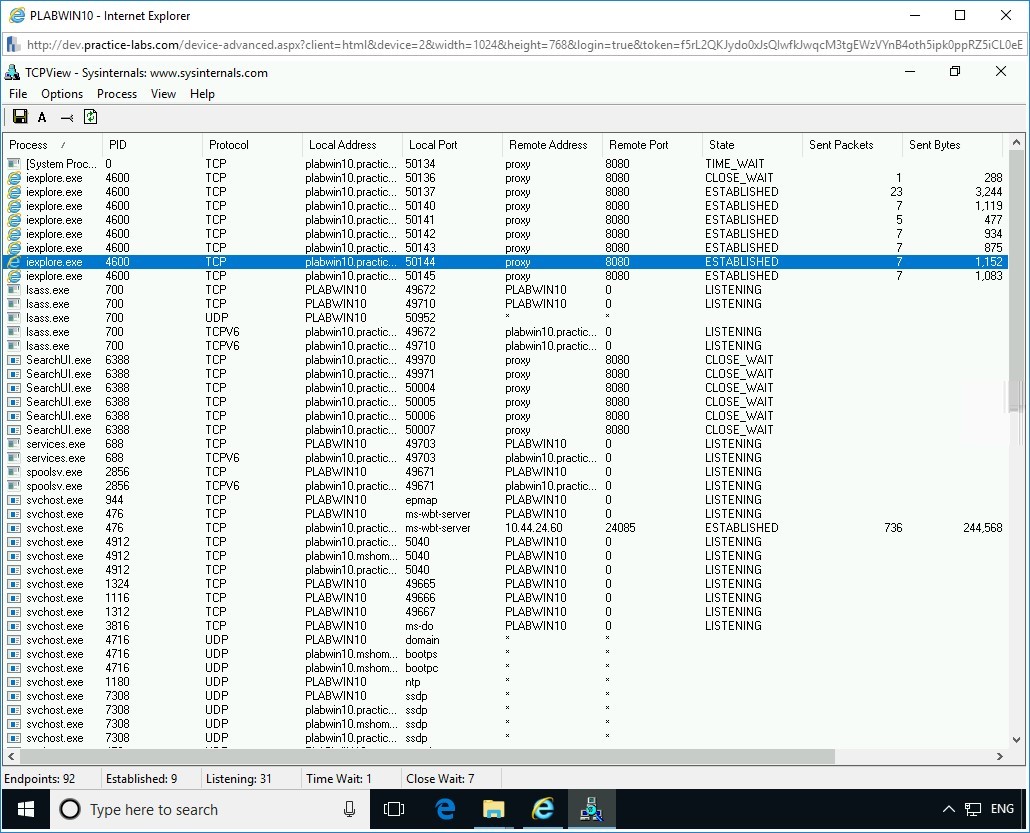Launch File Explorer from the taskbar
Screen dimensions: 1030x833
tap(493, 809)
